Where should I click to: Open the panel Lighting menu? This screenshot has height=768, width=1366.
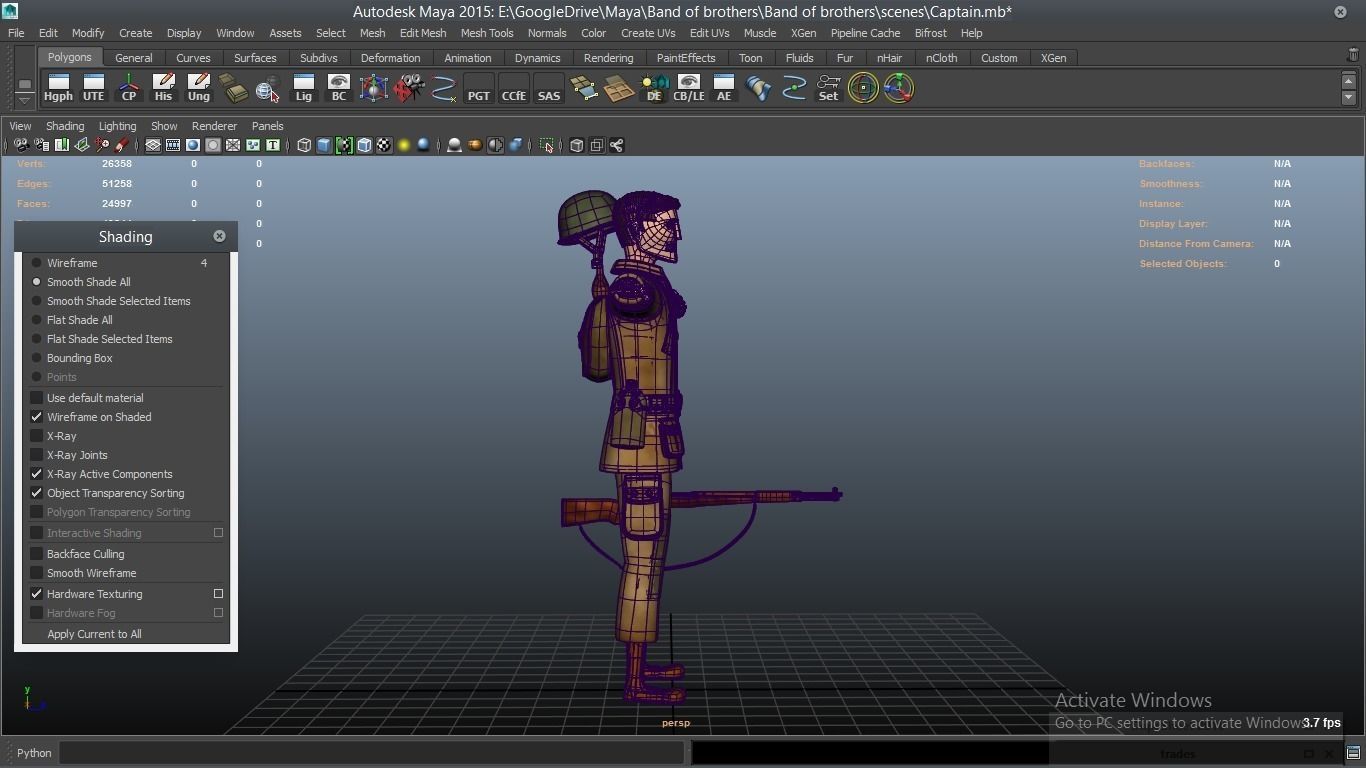pyautogui.click(x=117, y=126)
